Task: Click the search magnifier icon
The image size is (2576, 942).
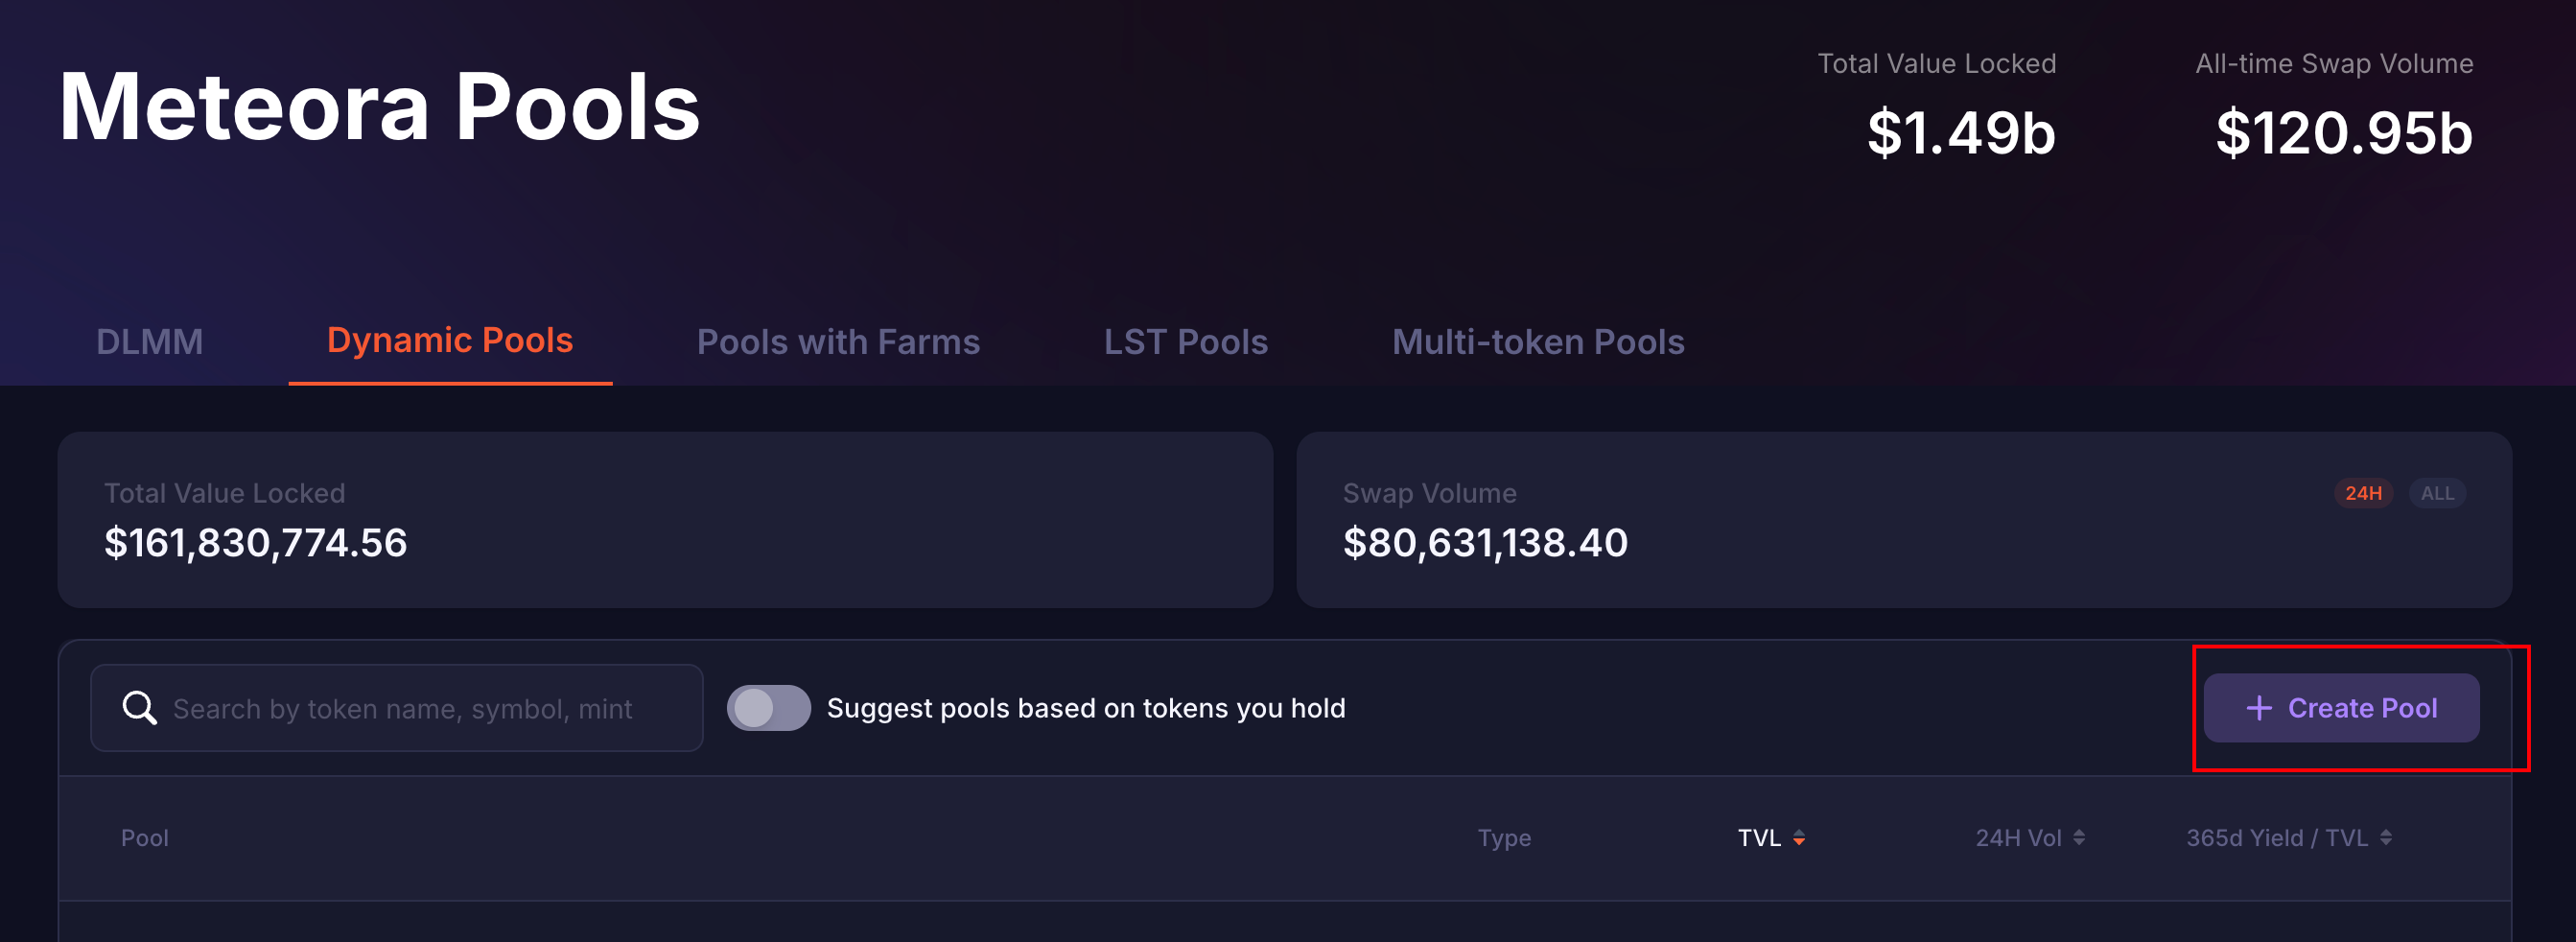Action: [x=139, y=708]
